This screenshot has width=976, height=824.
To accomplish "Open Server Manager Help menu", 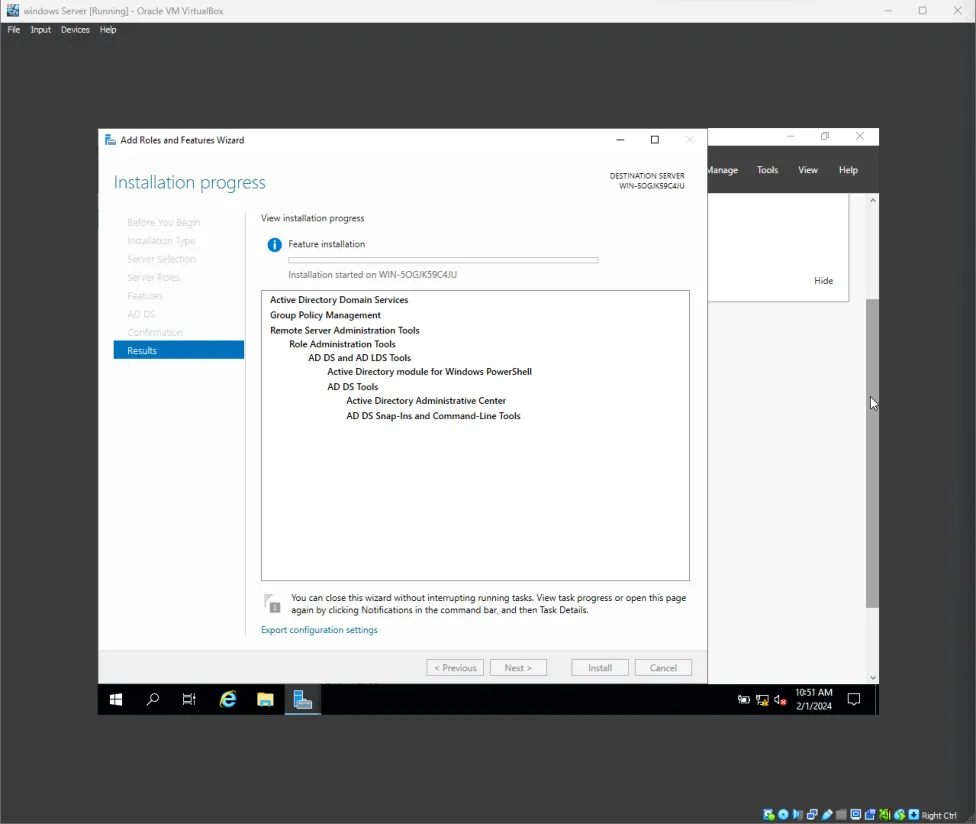I will pyautogui.click(x=848, y=170).
